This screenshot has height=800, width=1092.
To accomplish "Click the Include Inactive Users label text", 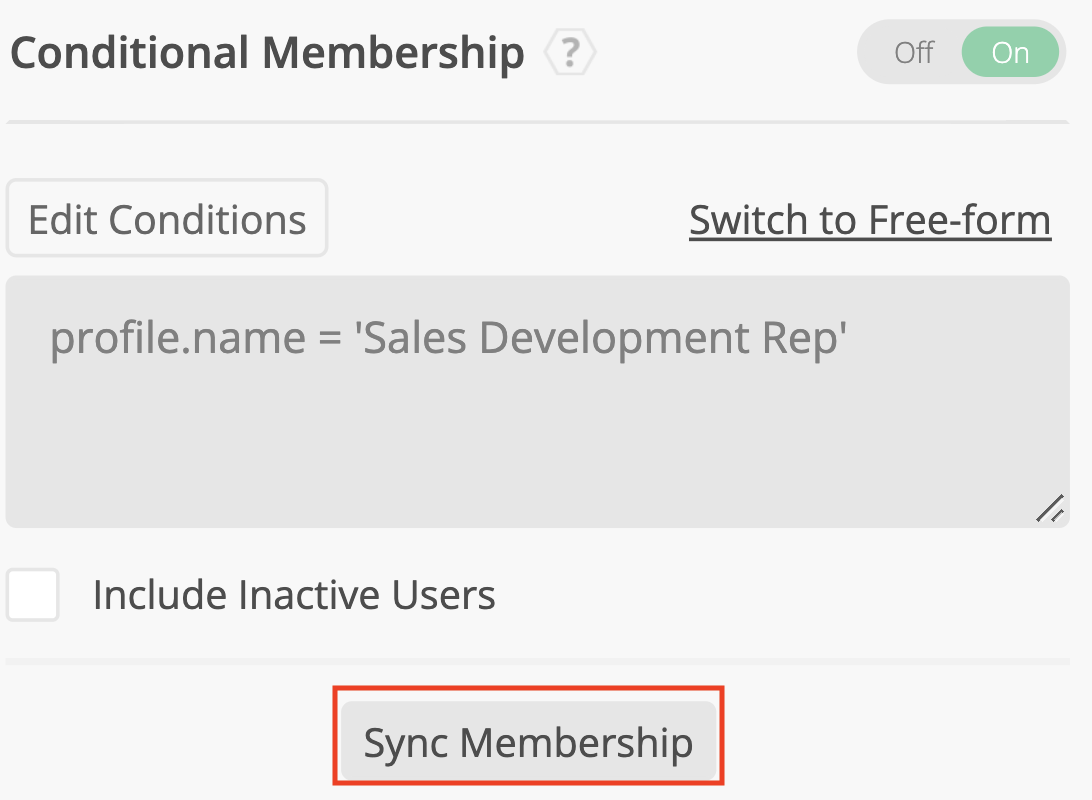I will click(x=294, y=595).
